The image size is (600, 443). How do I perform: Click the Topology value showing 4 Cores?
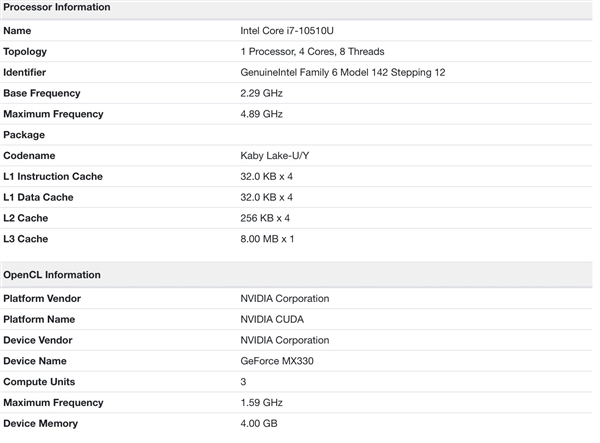[312, 52]
